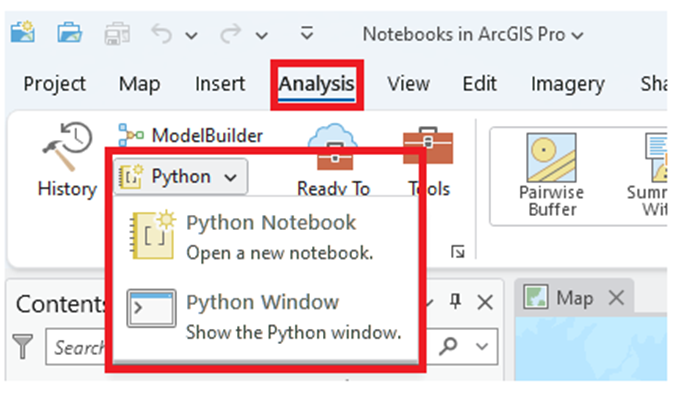Close the Contents pane

tap(485, 302)
